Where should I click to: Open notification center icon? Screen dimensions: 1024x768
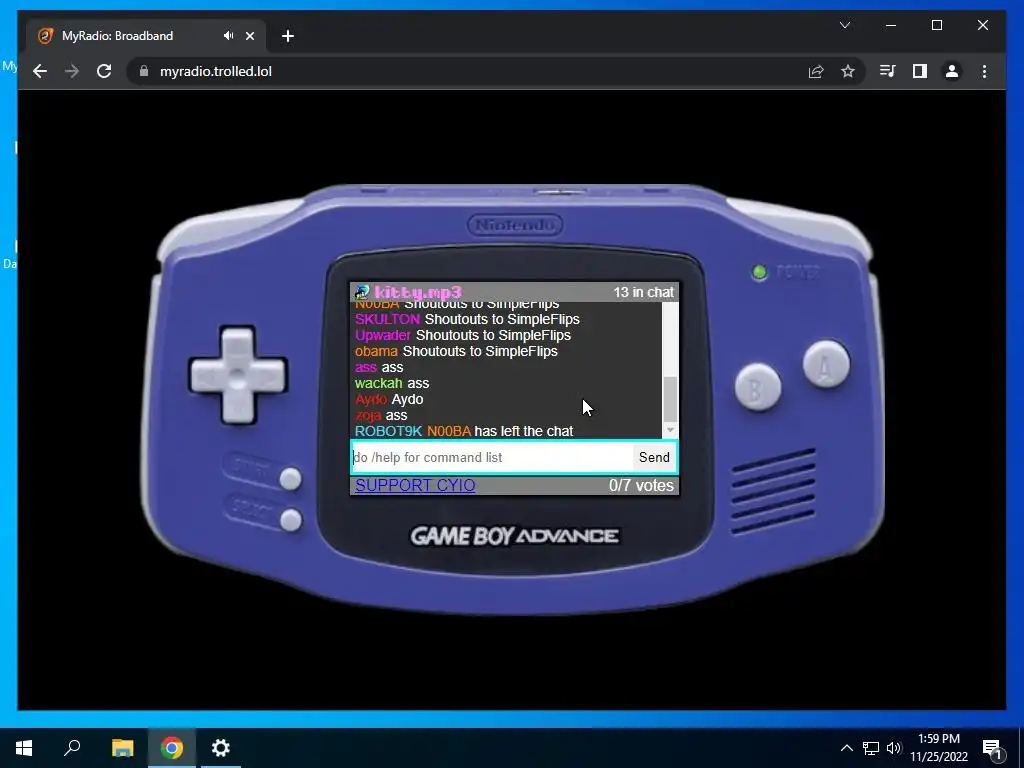[992, 749]
